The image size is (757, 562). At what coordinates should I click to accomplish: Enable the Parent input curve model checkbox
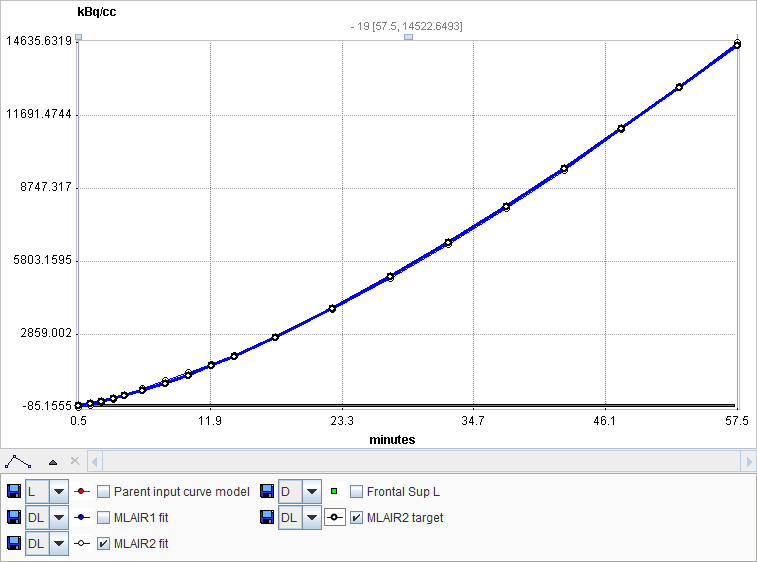(x=103, y=492)
